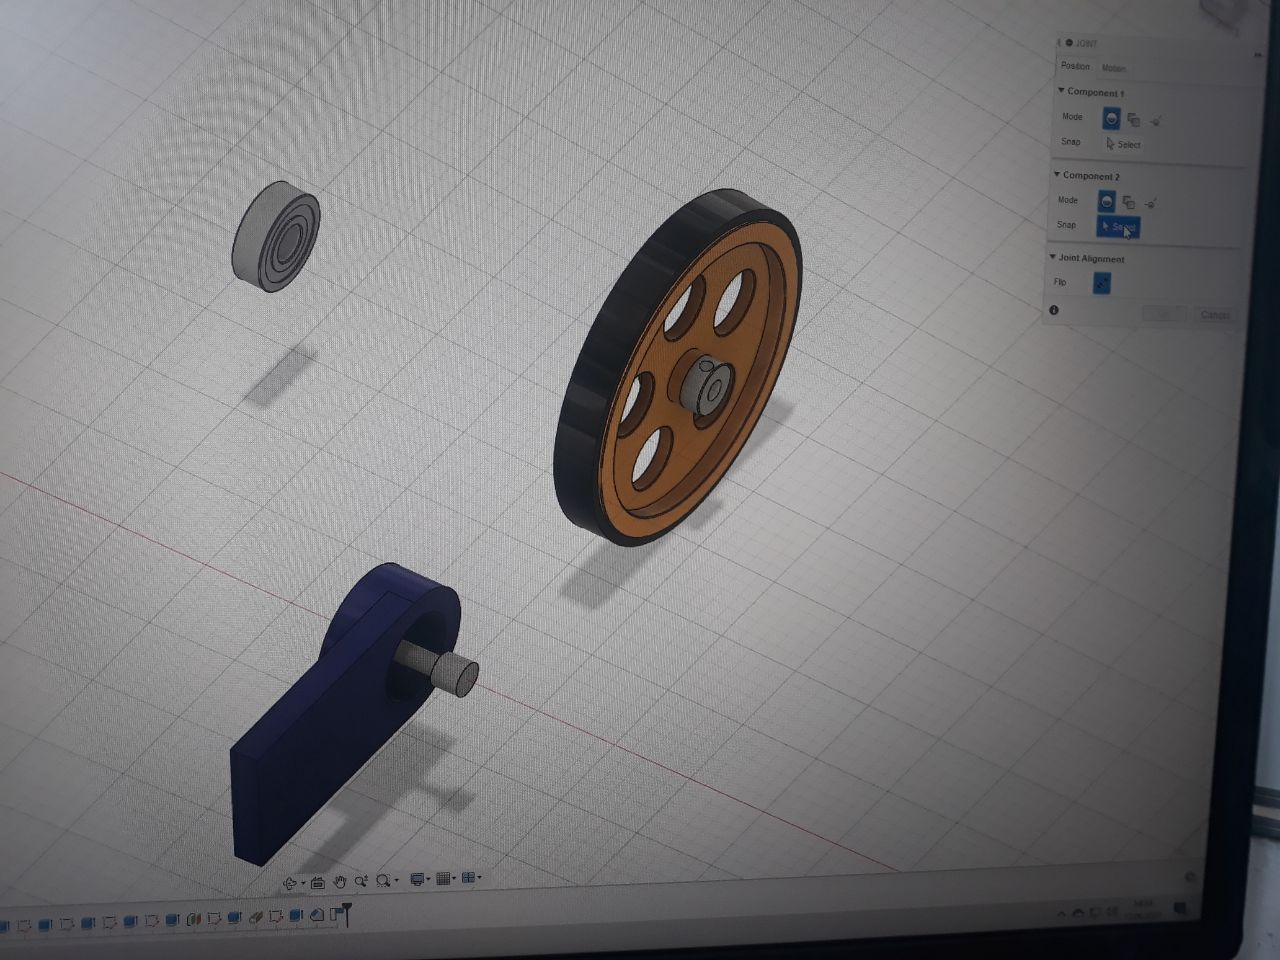The image size is (1280, 960).
Task: Collapse the Component 2 section
Action: 1057,174
